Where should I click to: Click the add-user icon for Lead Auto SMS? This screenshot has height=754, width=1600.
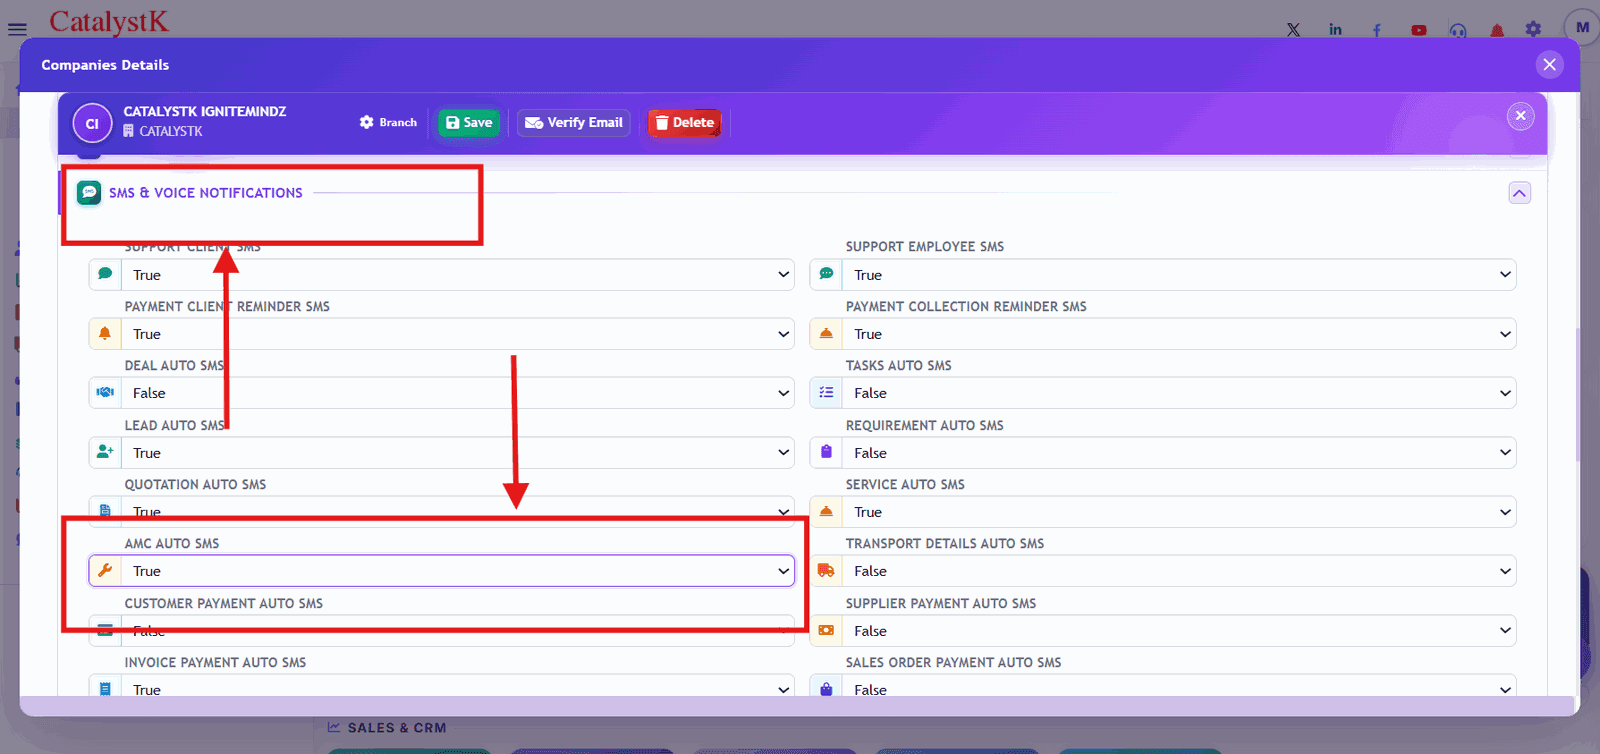[x=105, y=452]
